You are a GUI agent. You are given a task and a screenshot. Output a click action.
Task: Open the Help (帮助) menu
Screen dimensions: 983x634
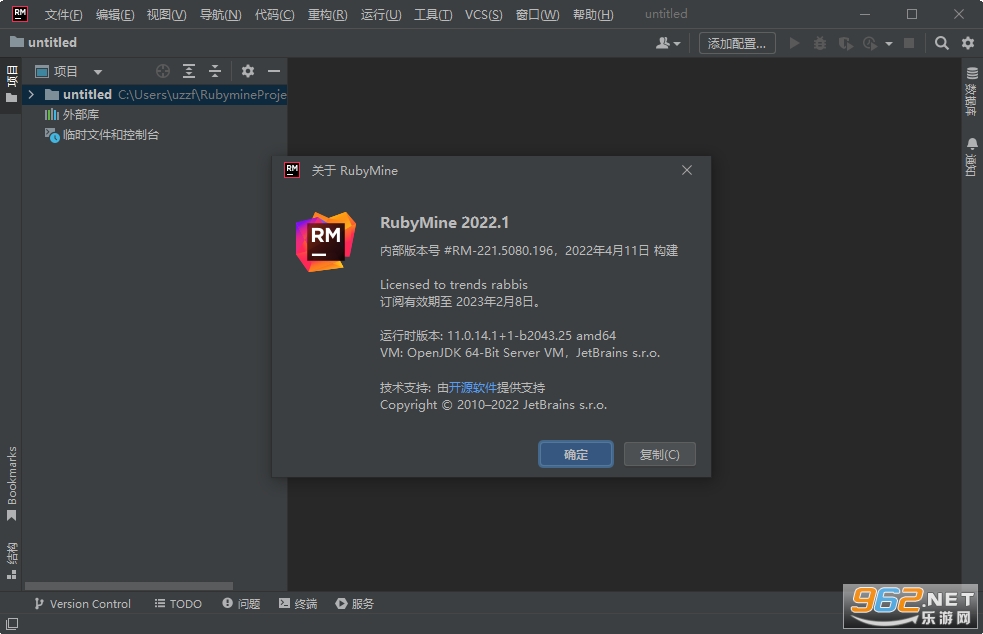593,14
